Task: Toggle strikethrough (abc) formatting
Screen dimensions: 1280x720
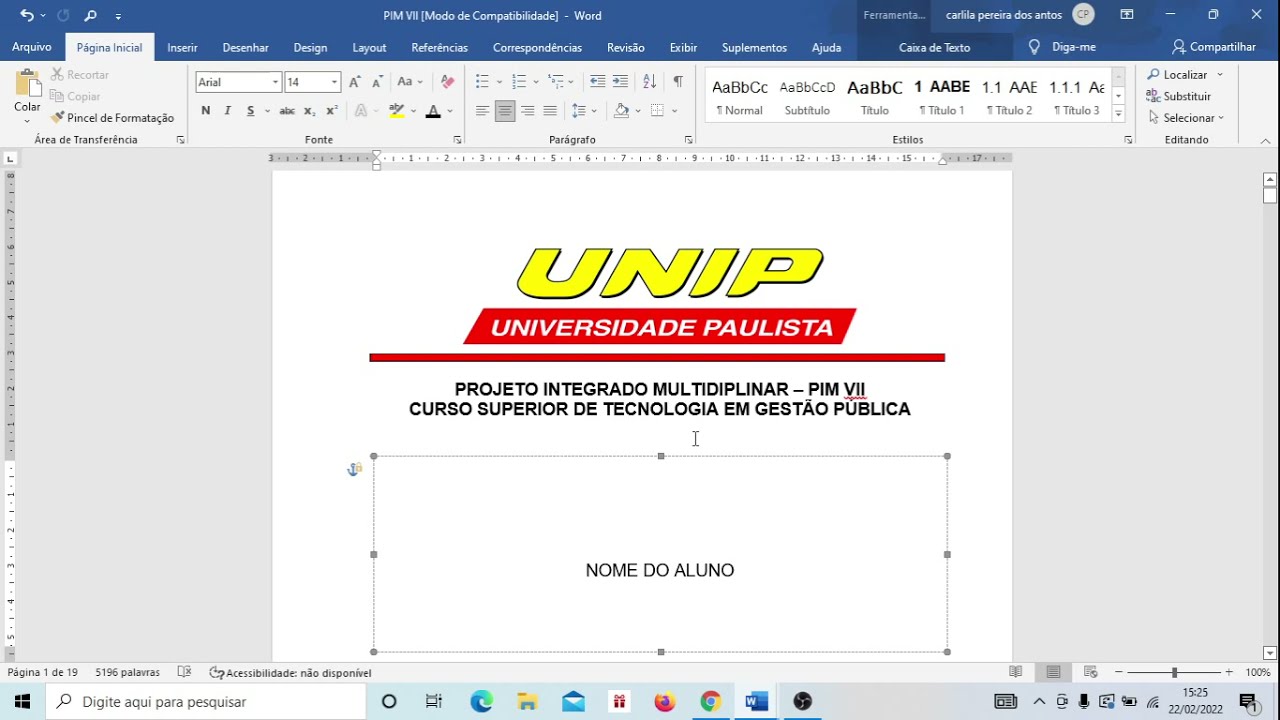Action: click(287, 111)
